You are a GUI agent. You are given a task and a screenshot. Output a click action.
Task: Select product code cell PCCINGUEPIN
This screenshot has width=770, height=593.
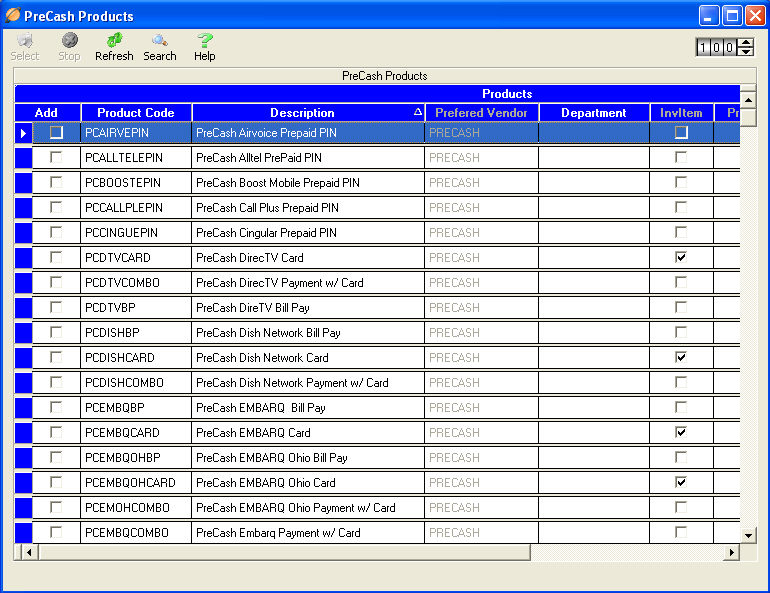click(x=136, y=233)
